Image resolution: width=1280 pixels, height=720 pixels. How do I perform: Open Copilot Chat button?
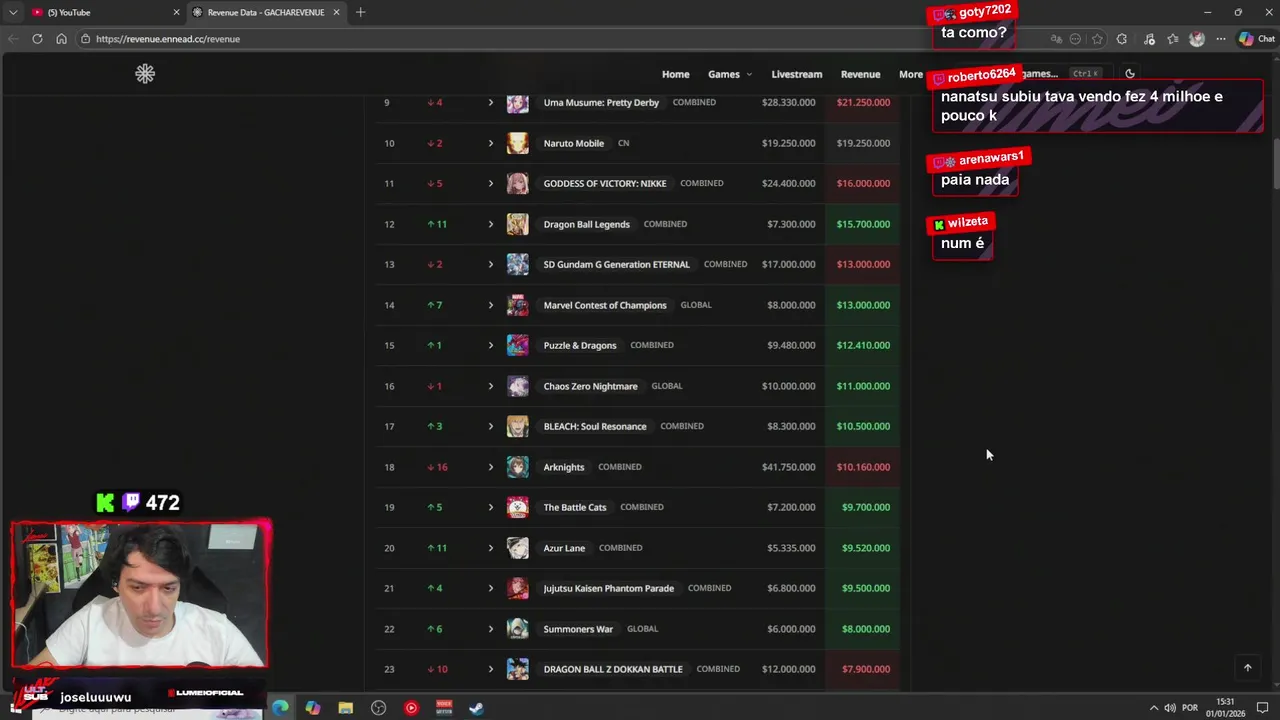click(1257, 39)
